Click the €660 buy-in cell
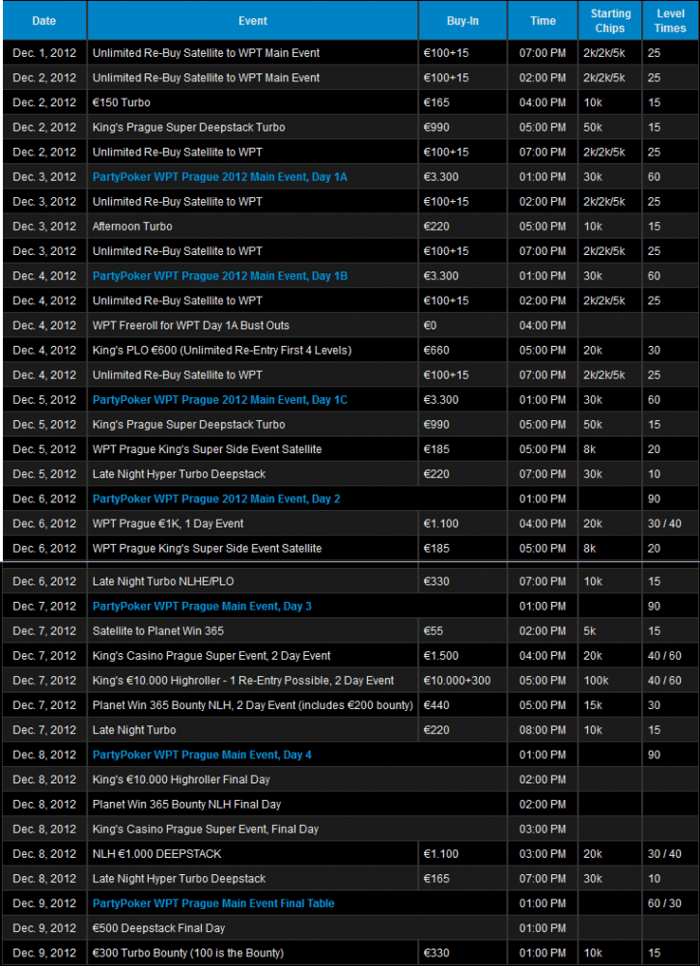 [463, 350]
